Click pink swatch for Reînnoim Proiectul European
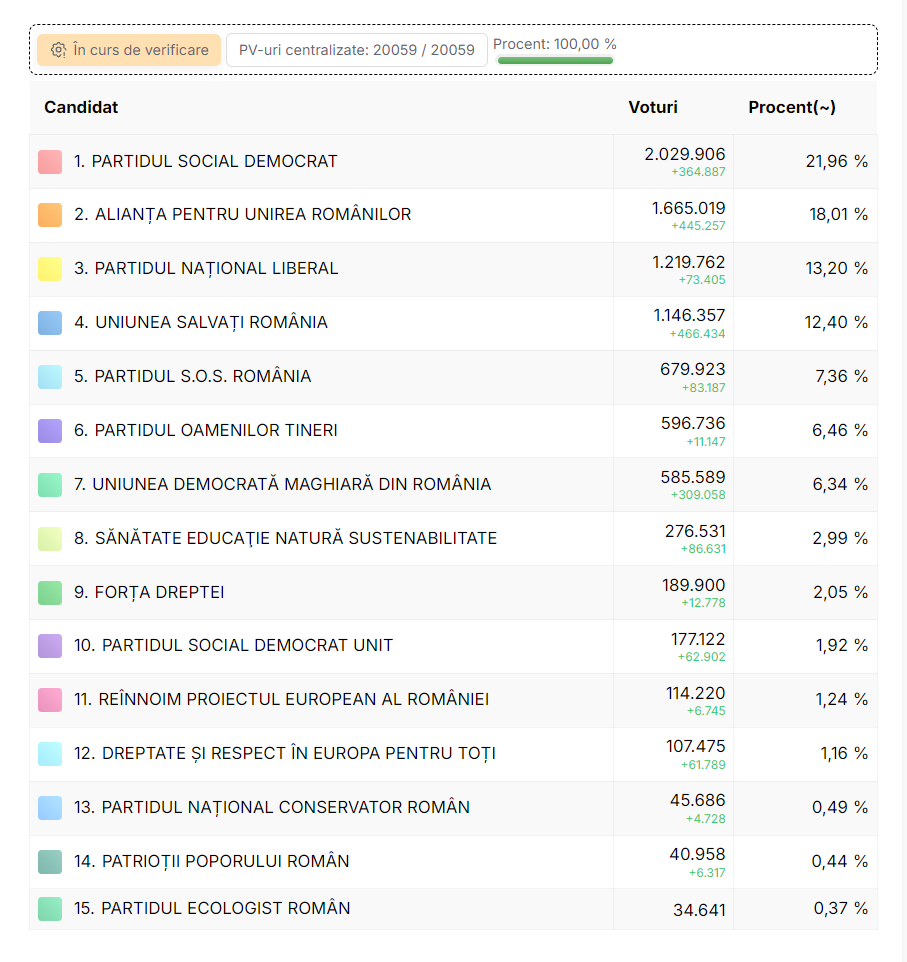 [50, 700]
